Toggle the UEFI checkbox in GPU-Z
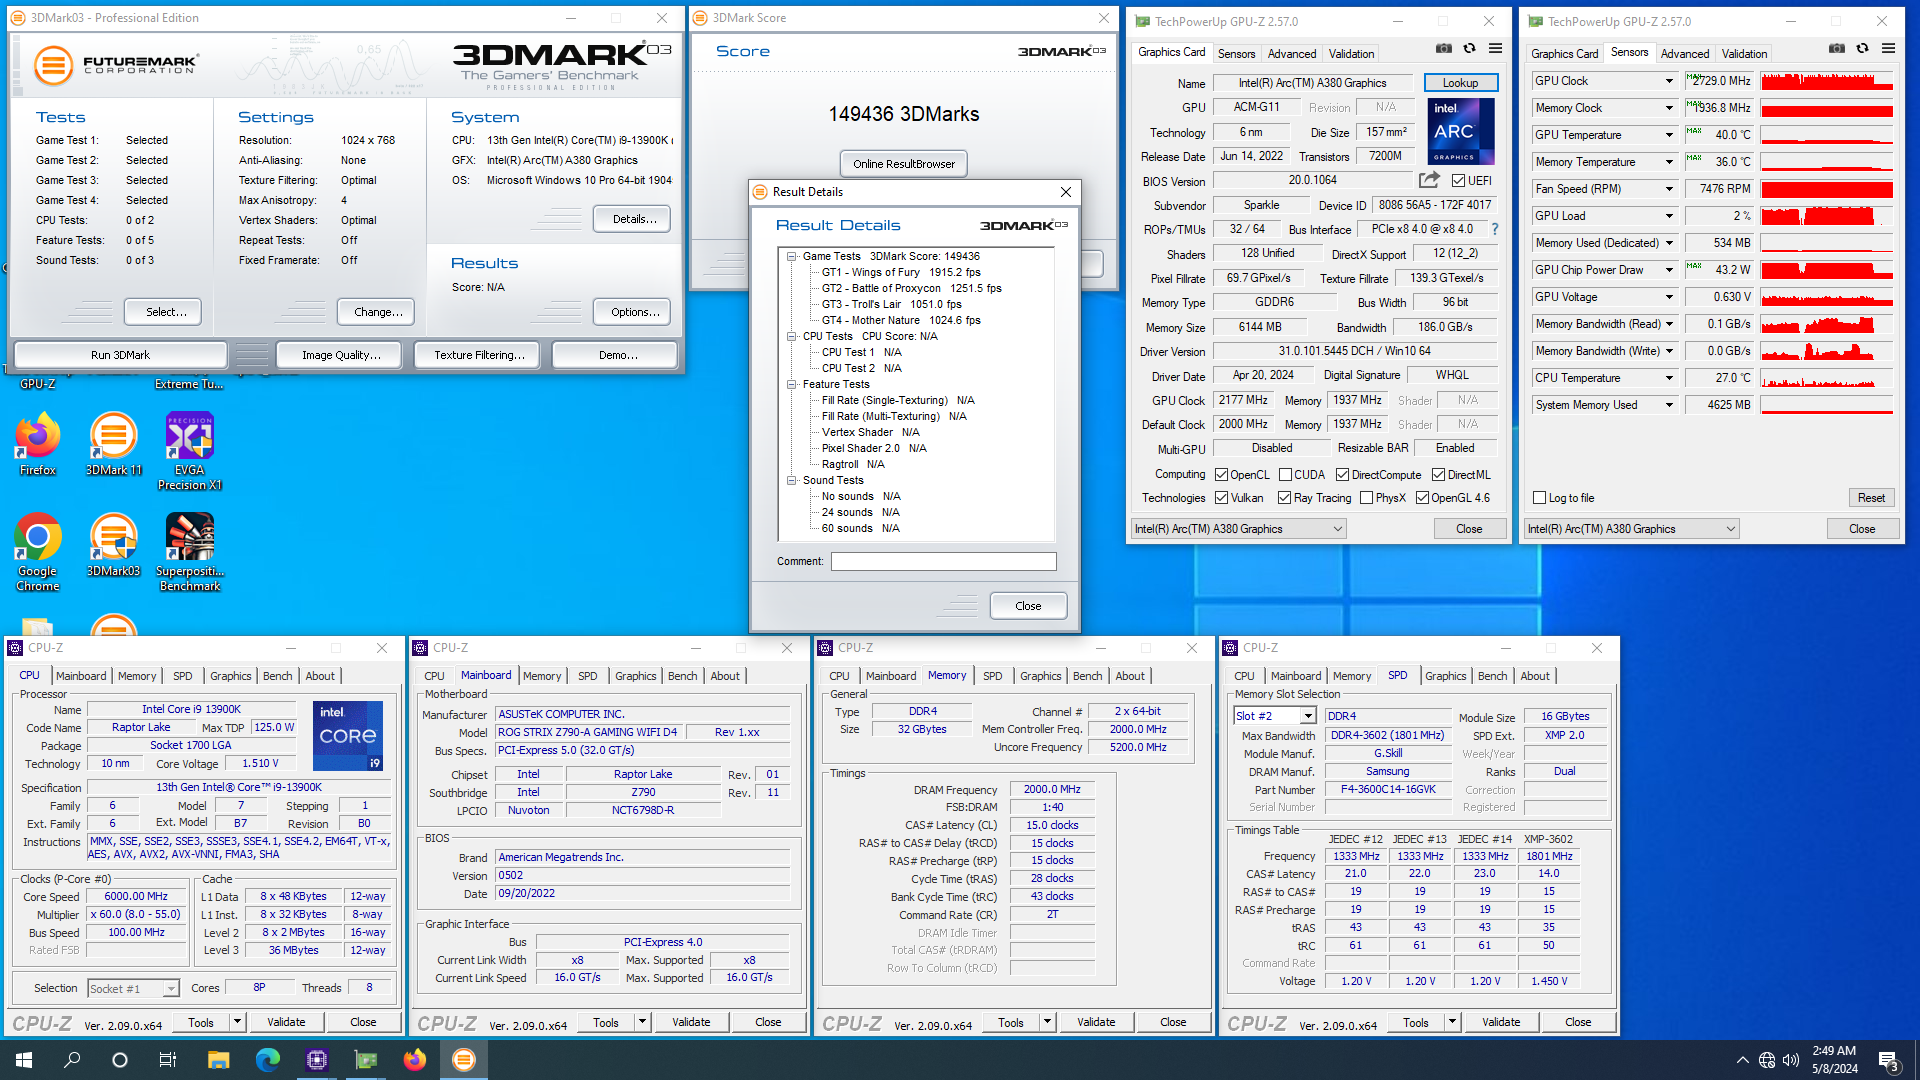Screen dimensions: 1920x1080 tap(1458, 180)
